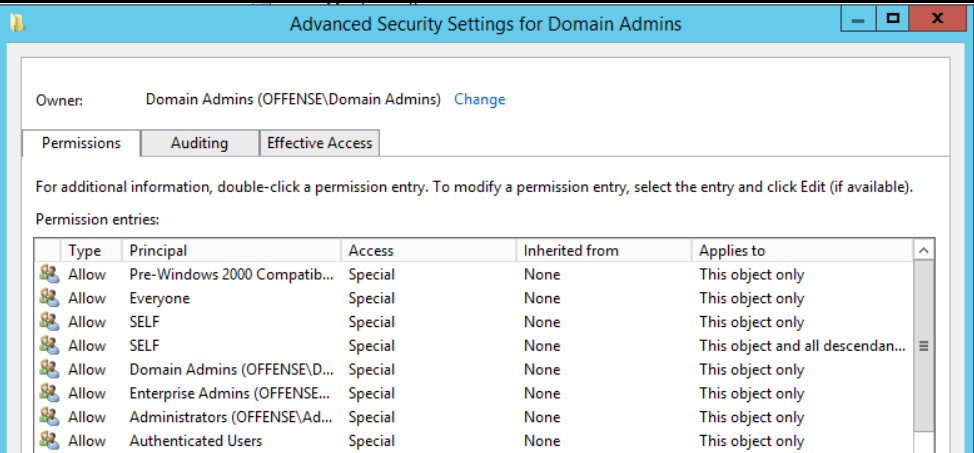Click icon of SELF descendants entry
This screenshot has height=453, width=974.
pyautogui.click(x=48, y=346)
